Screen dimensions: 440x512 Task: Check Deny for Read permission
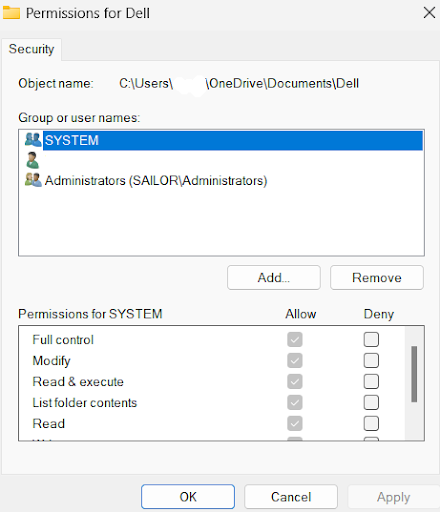point(371,423)
